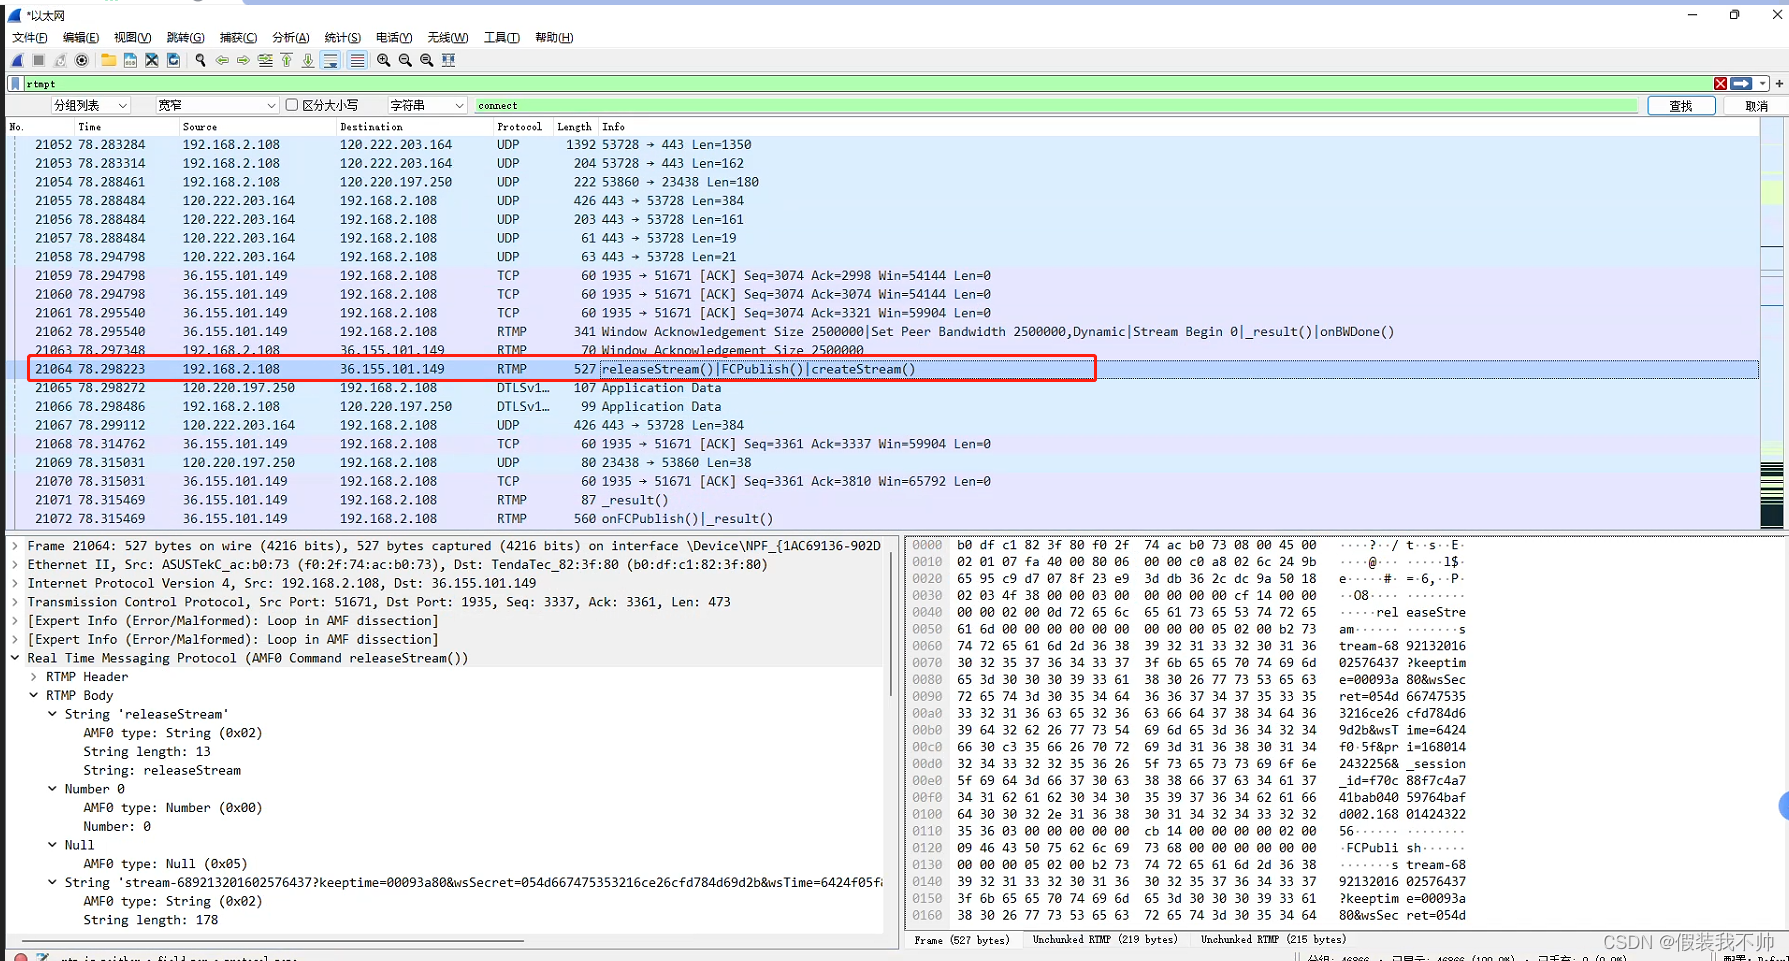Zoom in main window text
The height and width of the screenshot is (961, 1789).
coord(383,60)
